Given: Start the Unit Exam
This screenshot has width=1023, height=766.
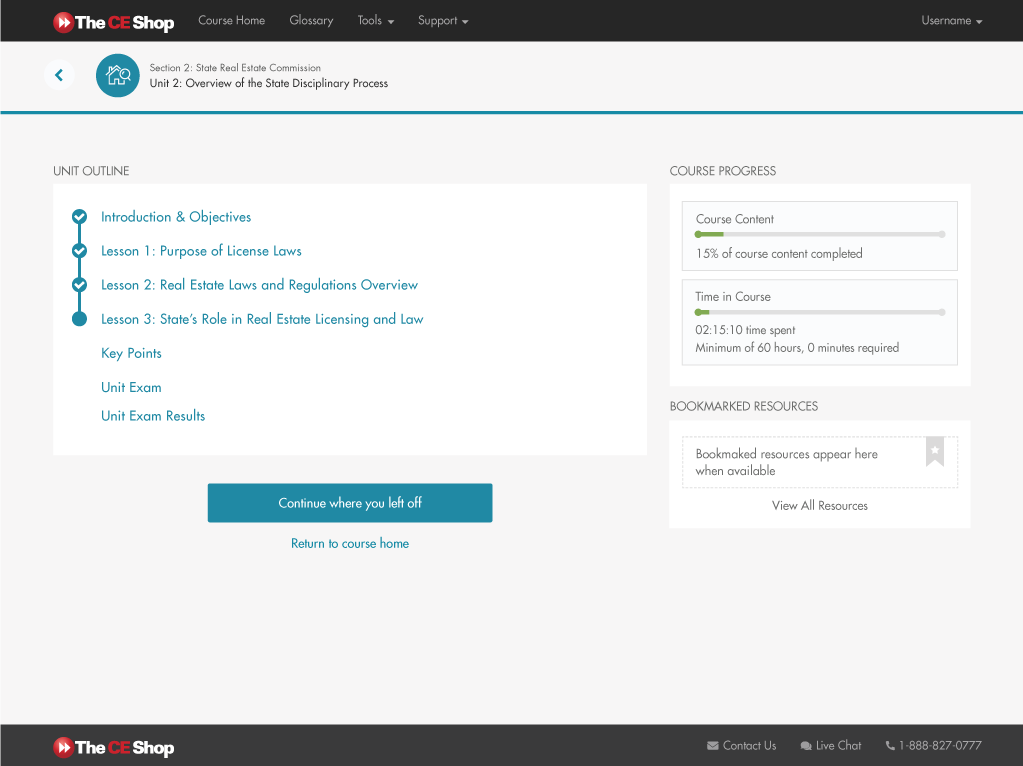Looking at the screenshot, I should coord(131,388).
